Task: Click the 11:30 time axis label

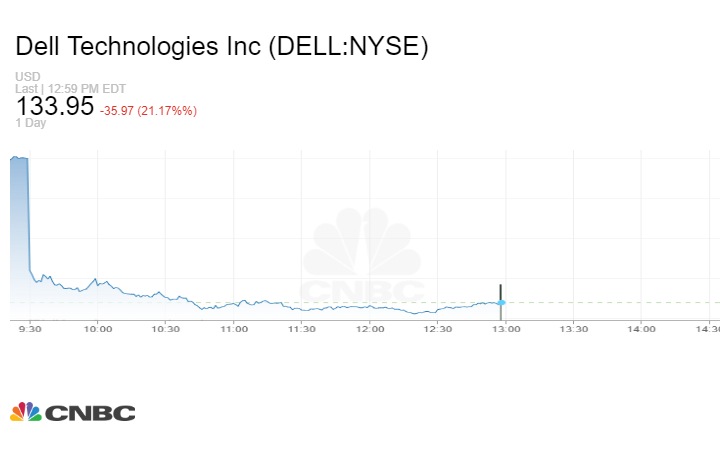Action: (x=301, y=328)
